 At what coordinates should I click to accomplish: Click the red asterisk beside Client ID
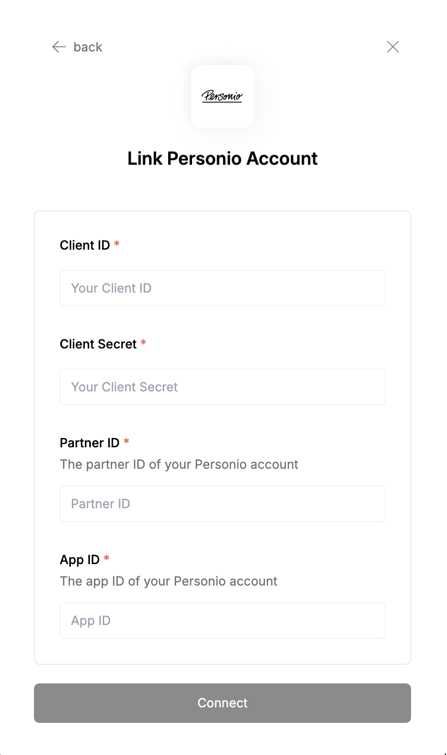click(117, 244)
